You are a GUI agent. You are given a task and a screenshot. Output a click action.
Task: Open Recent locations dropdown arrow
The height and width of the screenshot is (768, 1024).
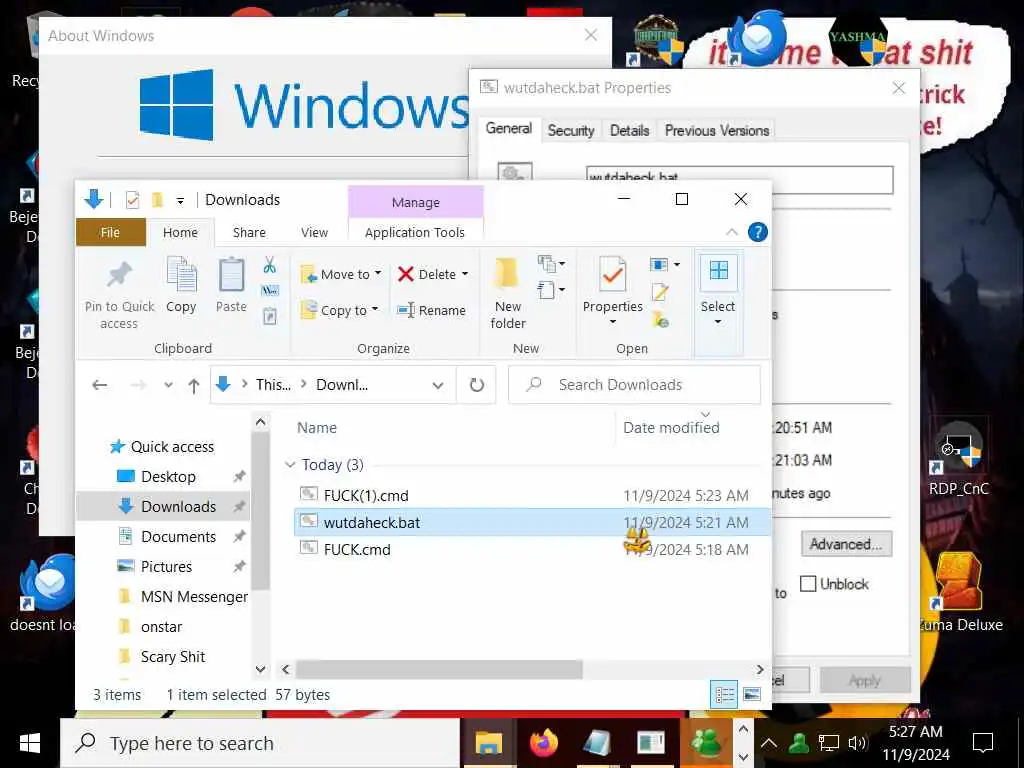coord(168,385)
